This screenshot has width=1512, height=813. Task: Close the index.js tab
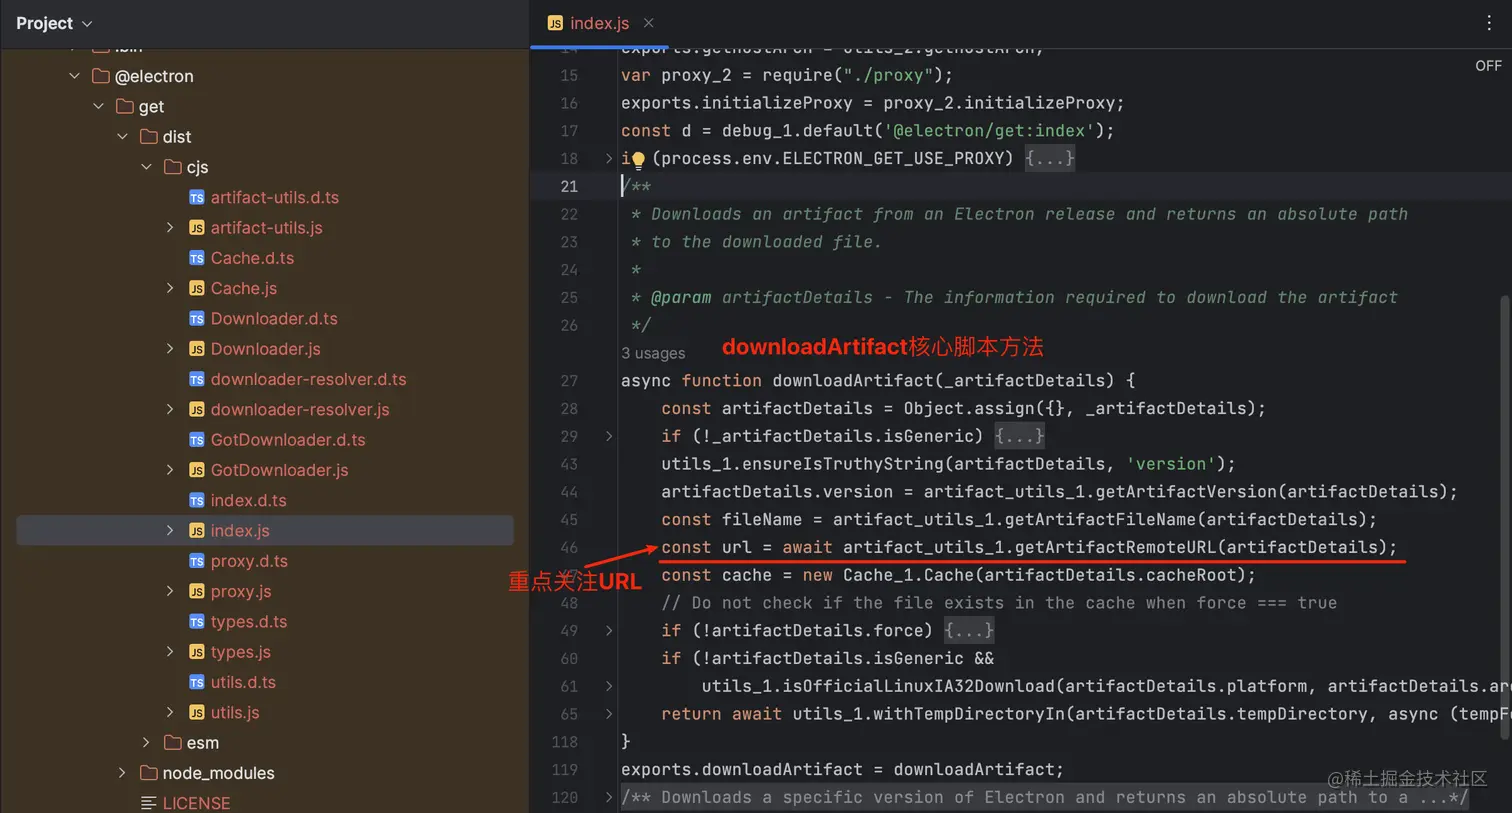pyautogui.click(x=647, y=22)
